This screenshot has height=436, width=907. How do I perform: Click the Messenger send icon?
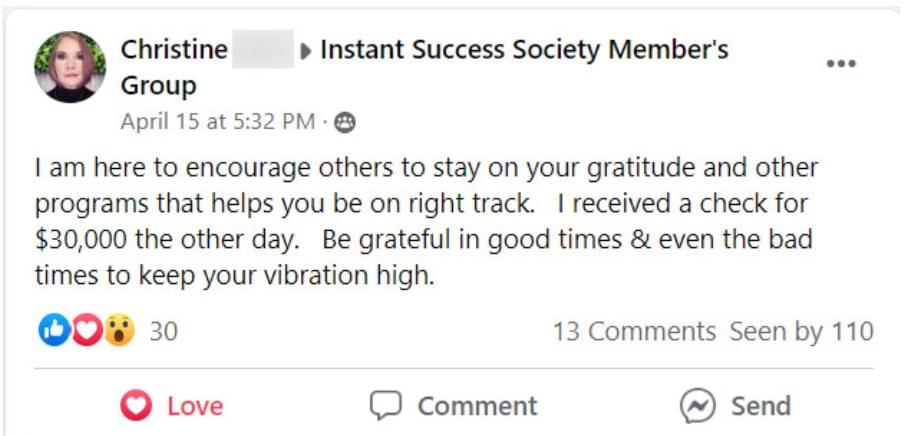697,406
